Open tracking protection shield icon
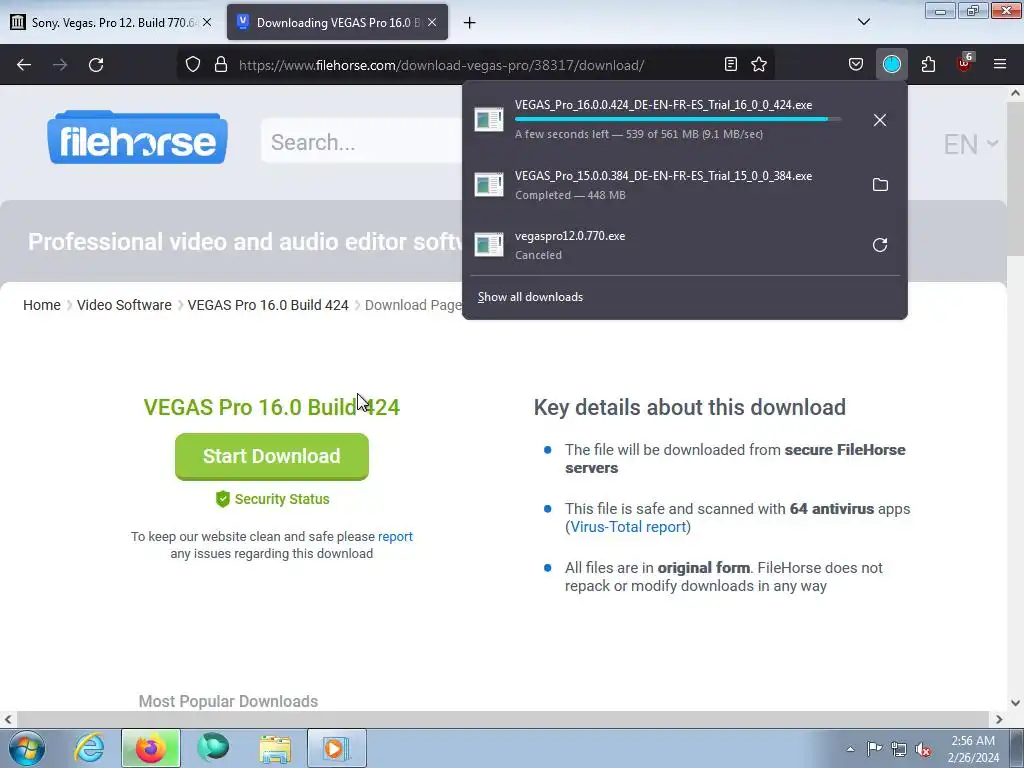 [x=193, y=65]
